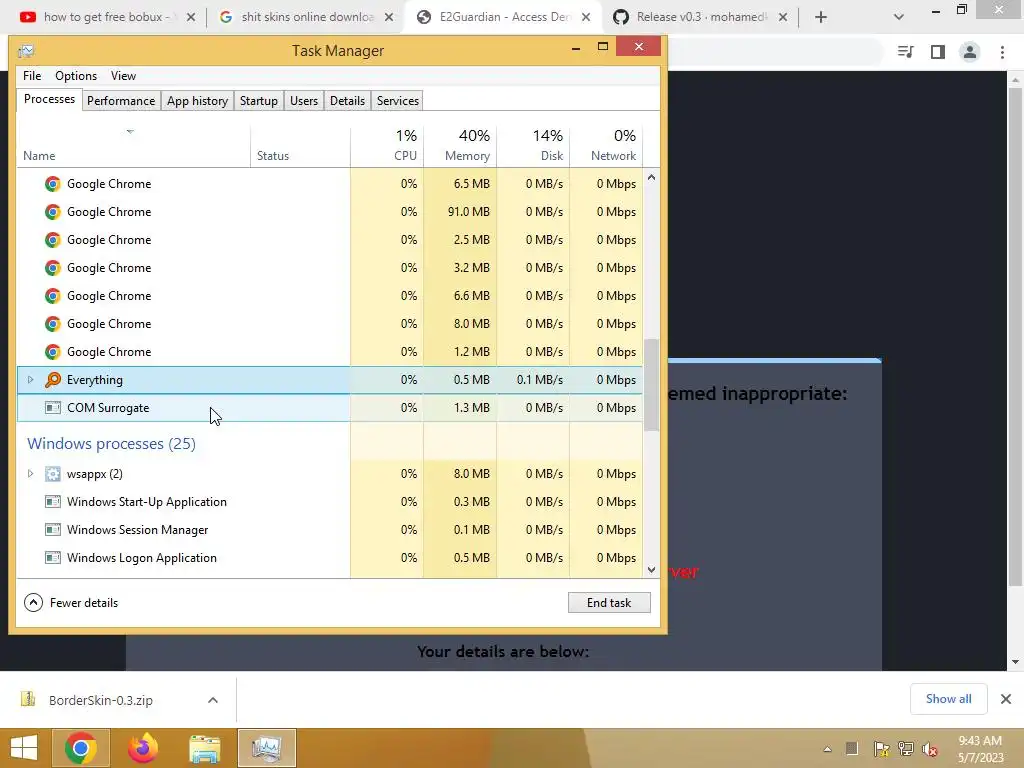Click the network tray icon
The image size is (1024, 768).
pos(906,749)
